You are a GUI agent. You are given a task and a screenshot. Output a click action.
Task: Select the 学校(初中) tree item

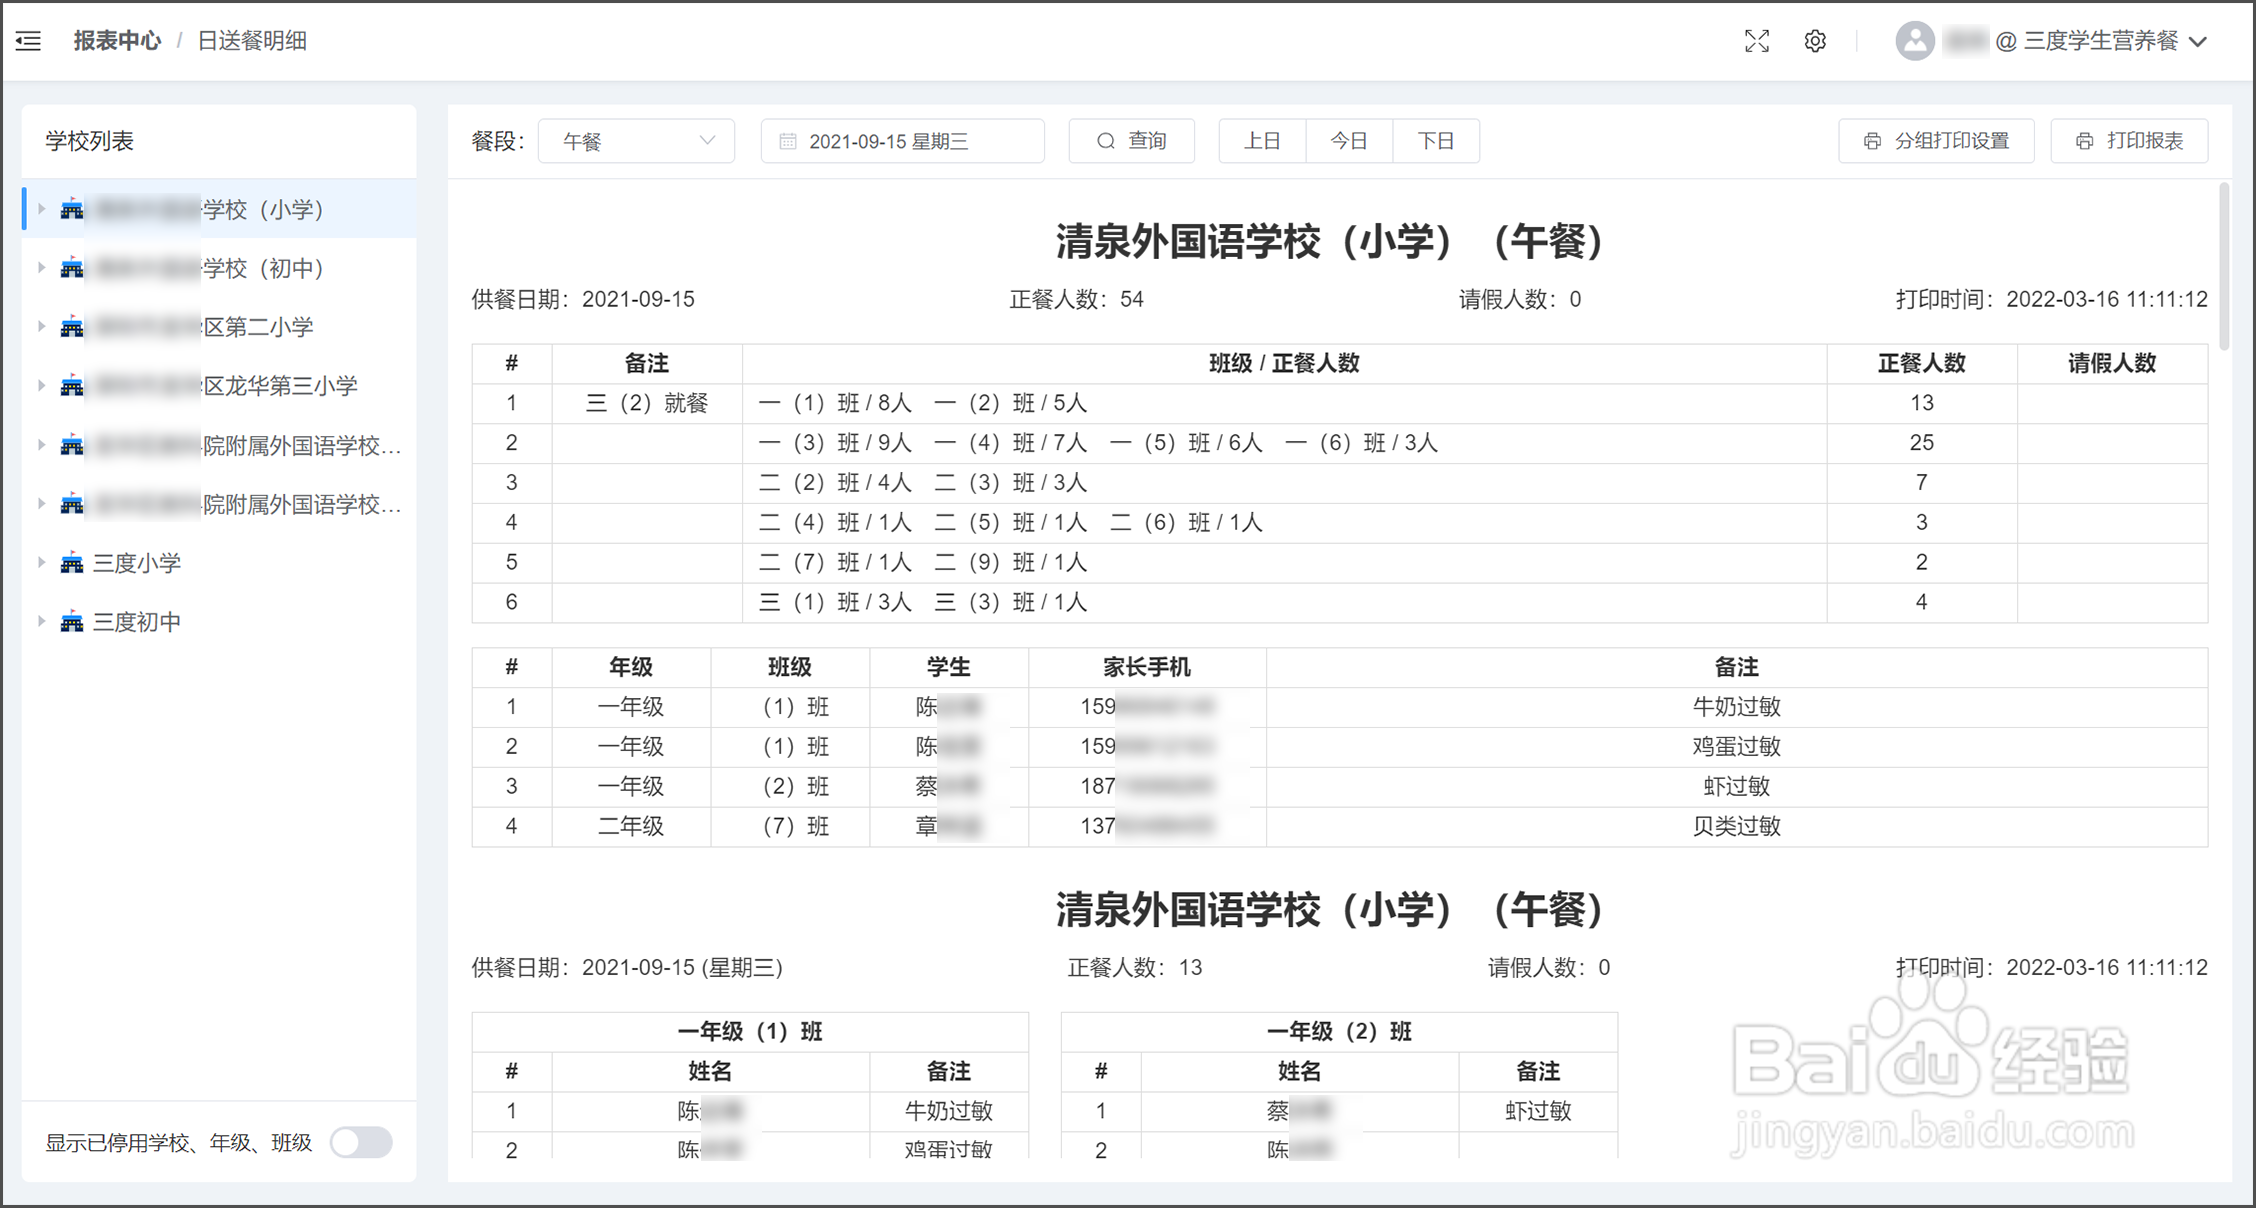(x=262, y=268)
